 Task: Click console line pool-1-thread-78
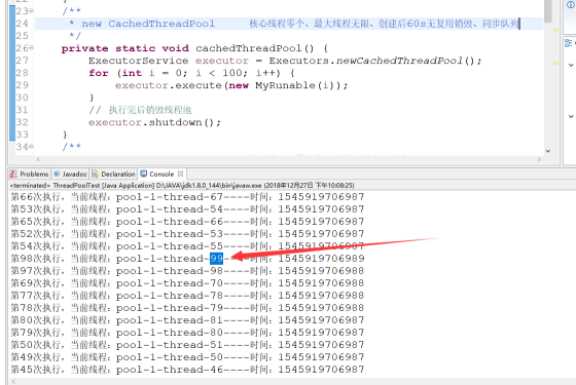click(x=187, y=295)
